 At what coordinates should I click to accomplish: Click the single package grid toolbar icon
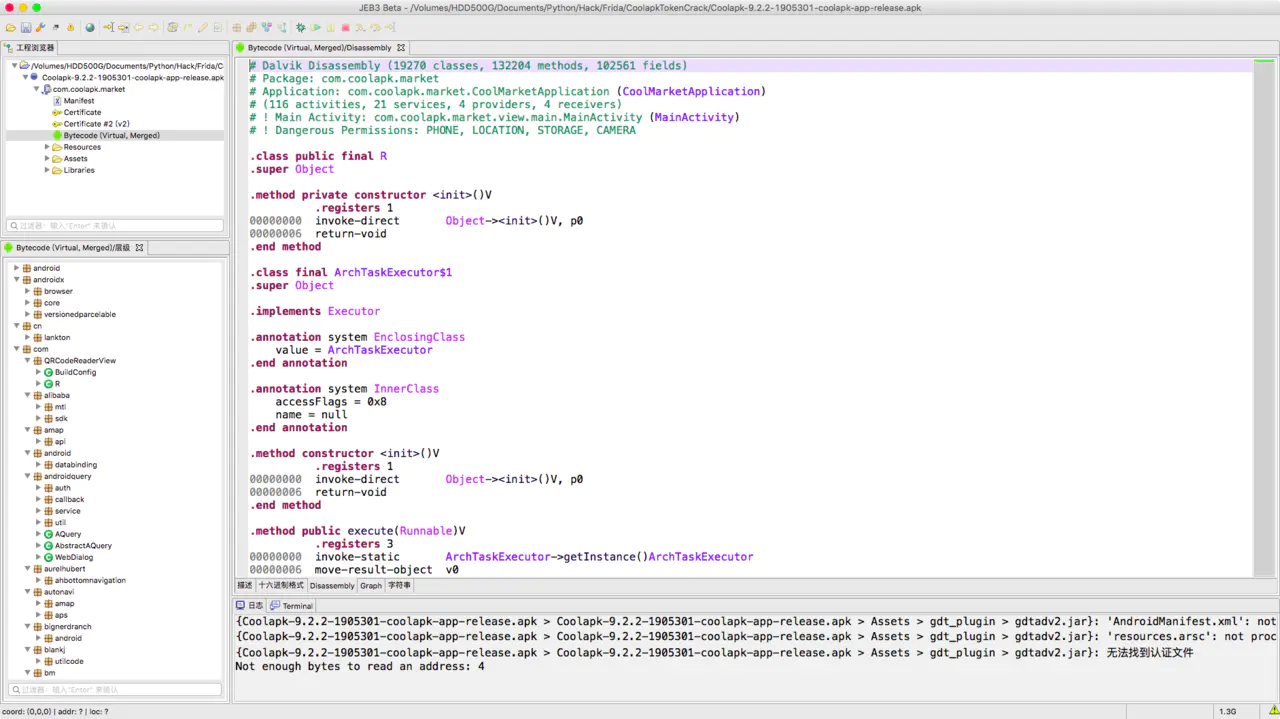237,28
